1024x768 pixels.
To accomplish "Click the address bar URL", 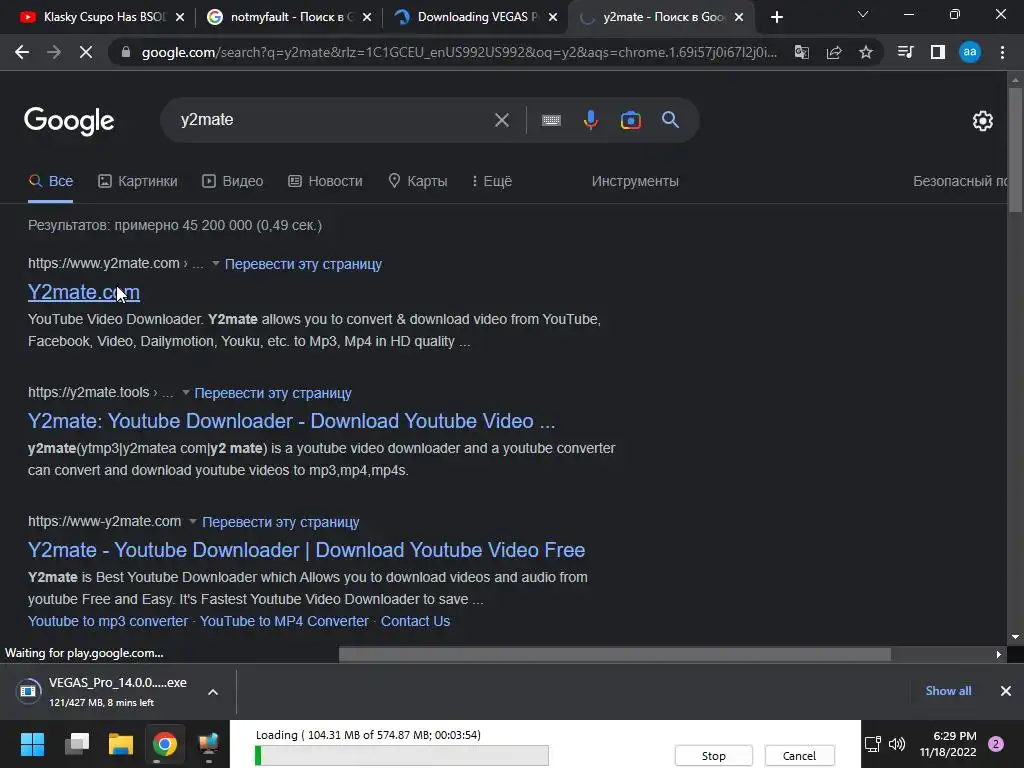I will (x=459, y=52).
